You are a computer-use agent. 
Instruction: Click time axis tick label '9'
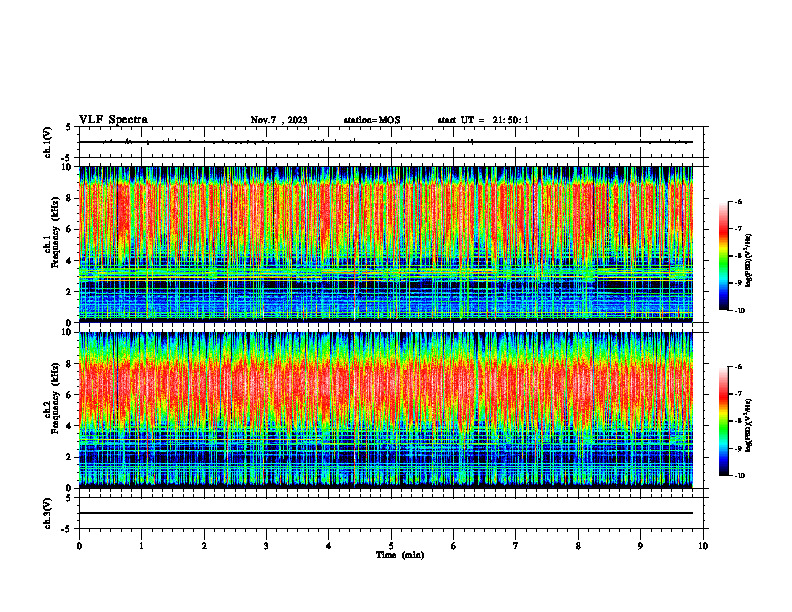coord(640,546)
